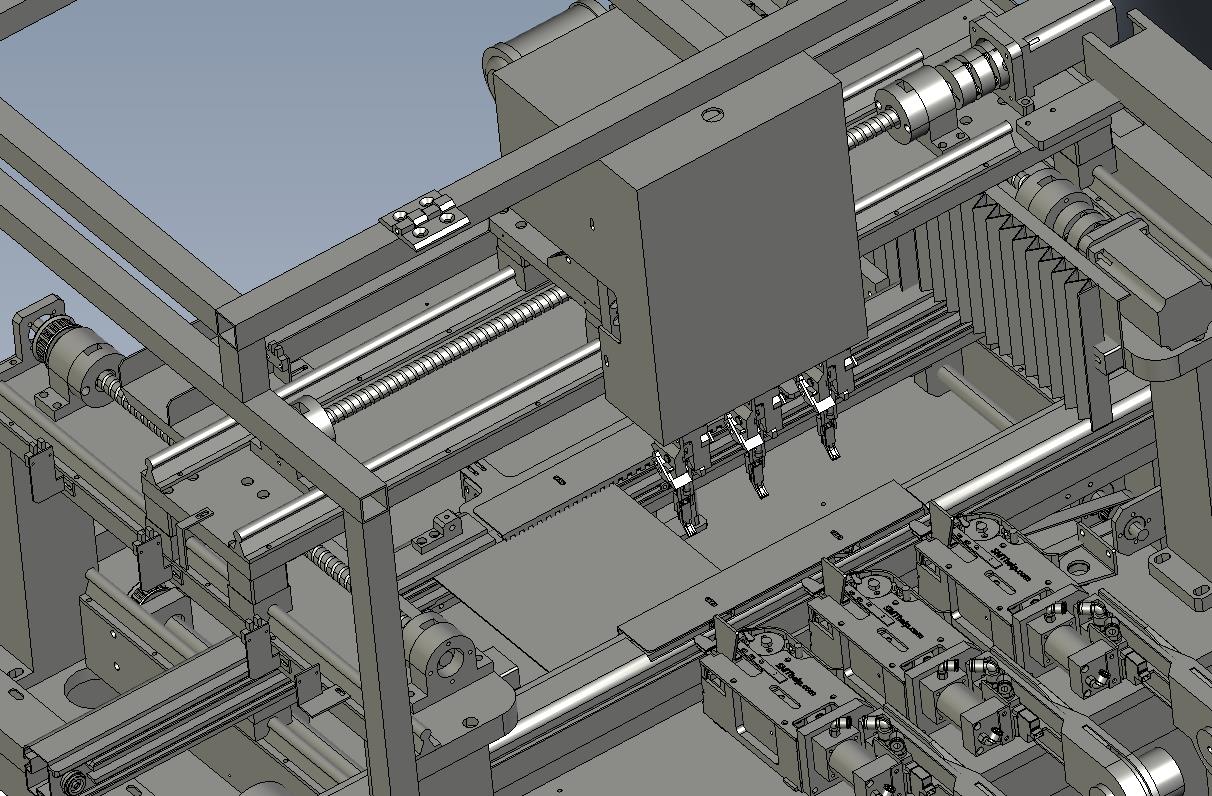Click the round hole on top of the head housing
This screenshot has width=1212, height=796.
[711, 115]
